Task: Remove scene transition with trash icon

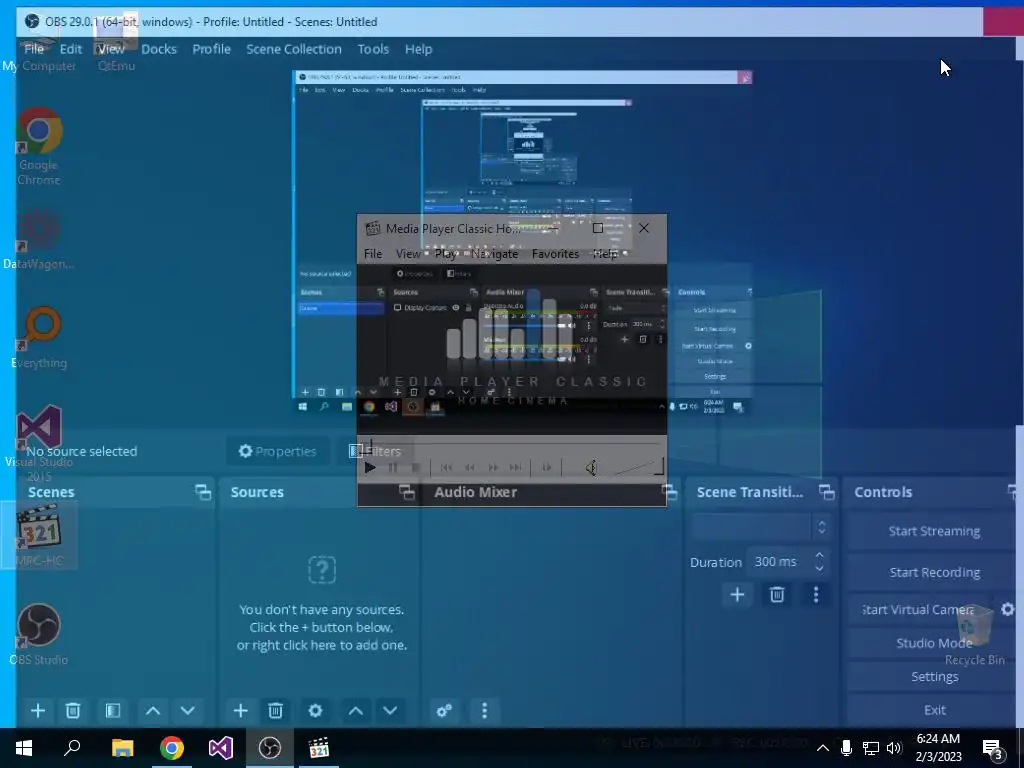Action: click(x=777, y=594)
